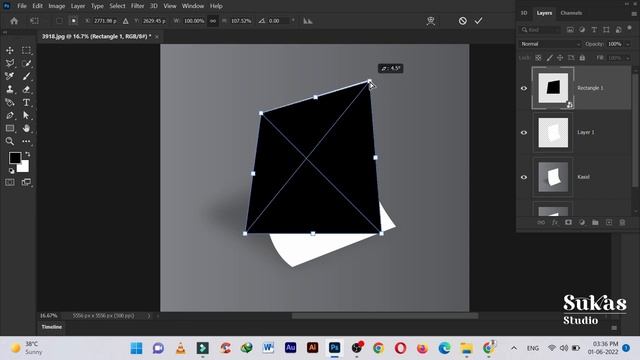Toggle the shape layer filter
This screenshot has width=640, height=360.
[x=606, y=30]
